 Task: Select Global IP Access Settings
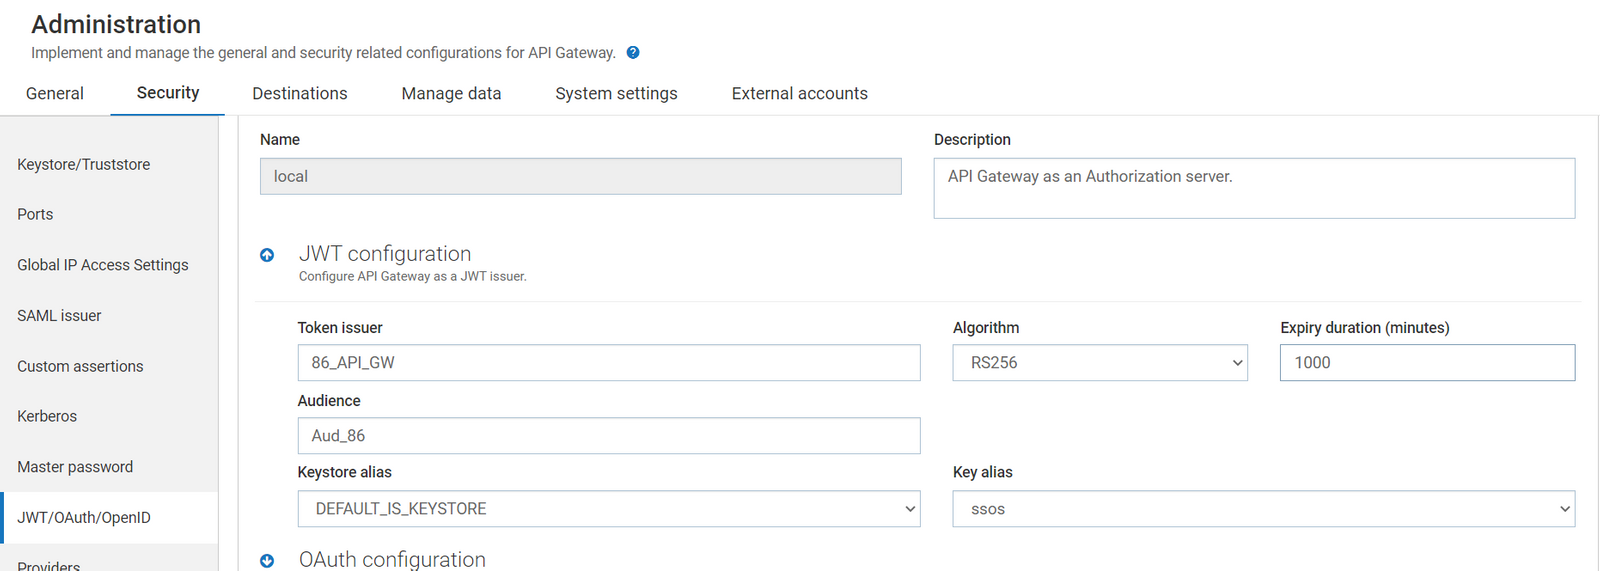pos(103,265)
